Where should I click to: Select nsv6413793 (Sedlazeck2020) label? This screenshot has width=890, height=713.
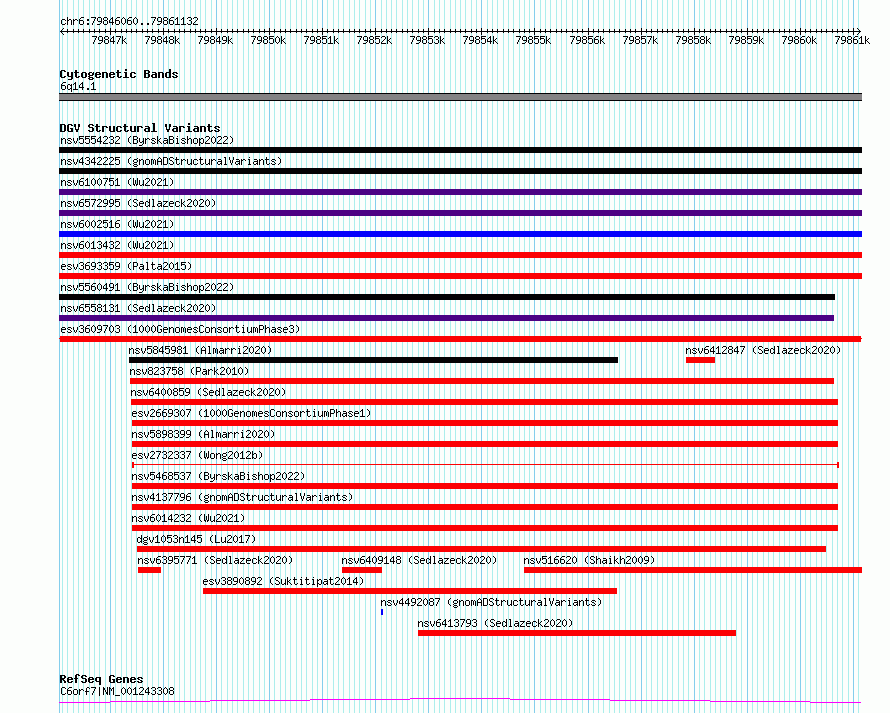point(495,623)
